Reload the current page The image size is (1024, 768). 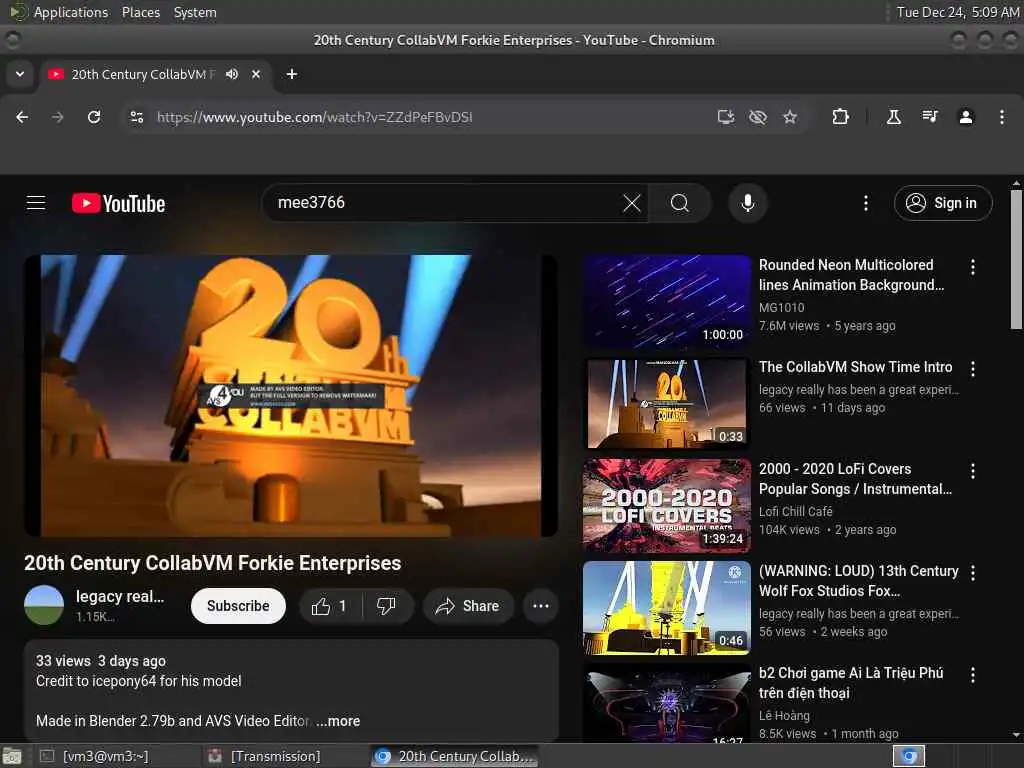[94, 117]
